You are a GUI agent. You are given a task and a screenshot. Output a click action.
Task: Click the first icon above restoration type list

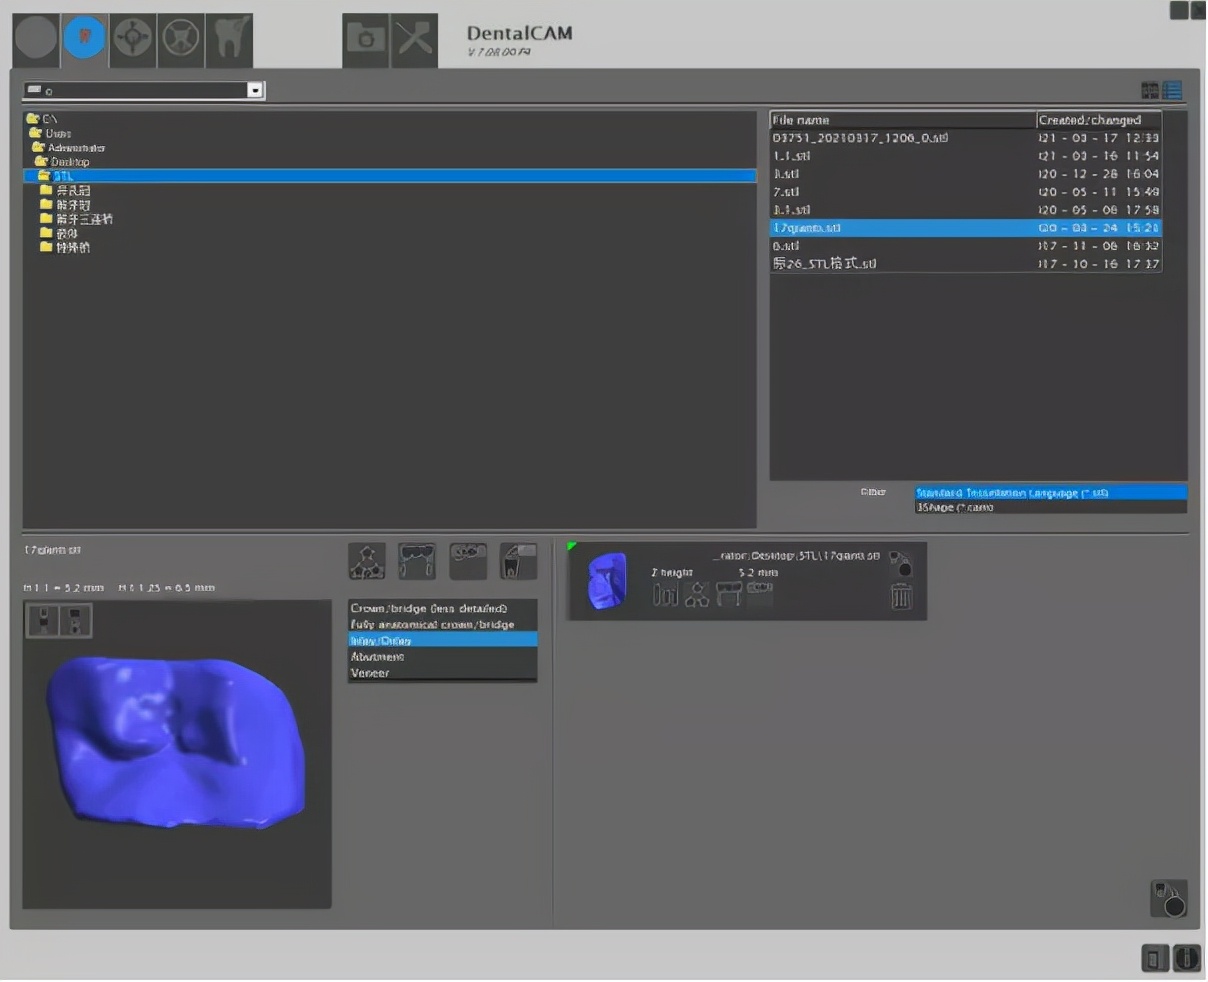click(x=367, y=561)
